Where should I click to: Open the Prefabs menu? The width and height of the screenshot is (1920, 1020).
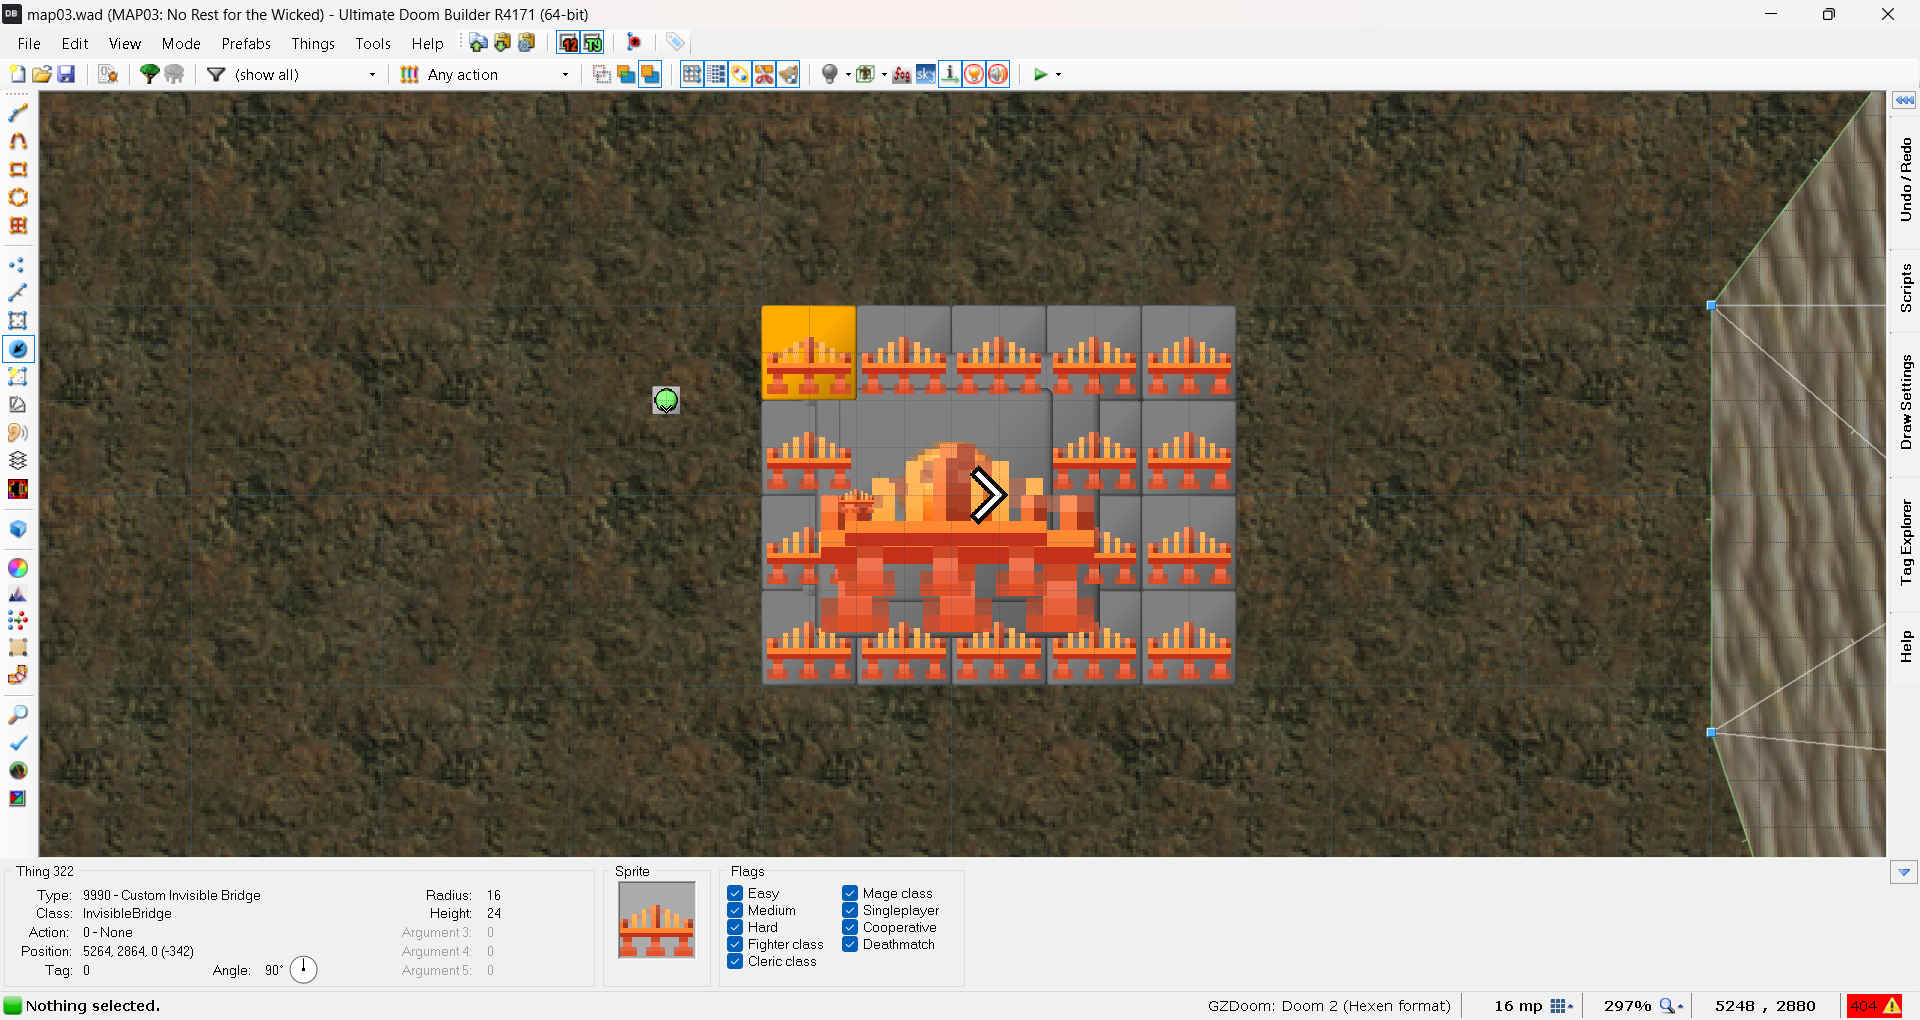(x=246, y=43)
